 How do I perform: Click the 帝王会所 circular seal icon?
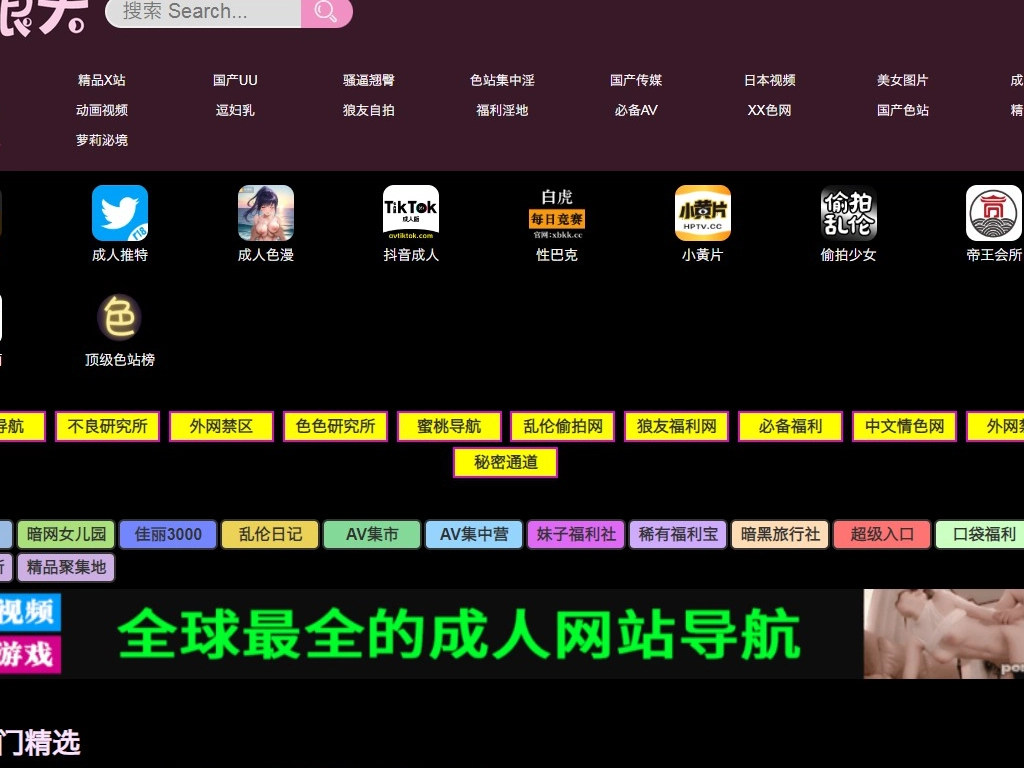(993, 213)
